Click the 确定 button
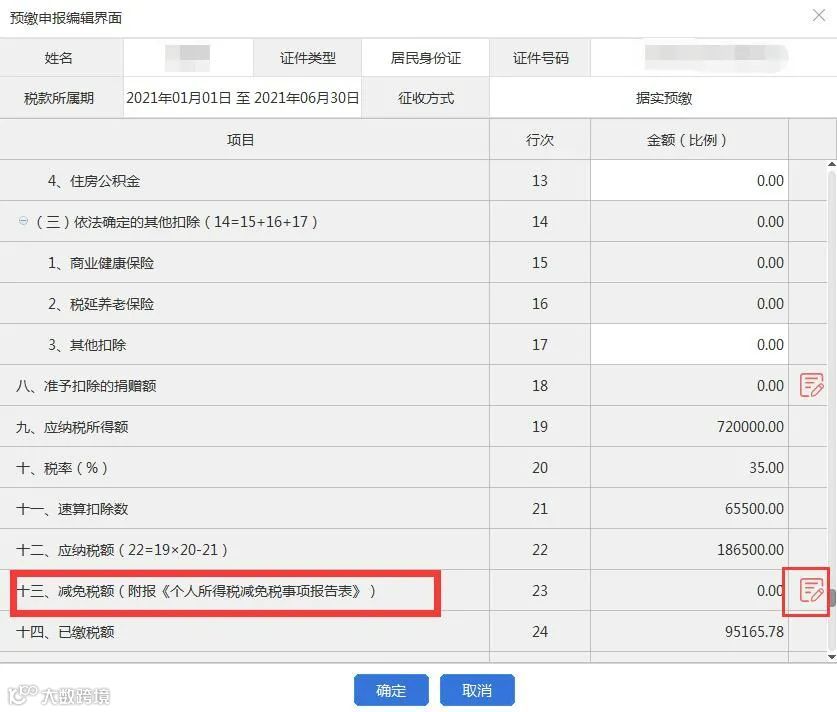Viewport: 837px width, 712px height. click(391, 690)
